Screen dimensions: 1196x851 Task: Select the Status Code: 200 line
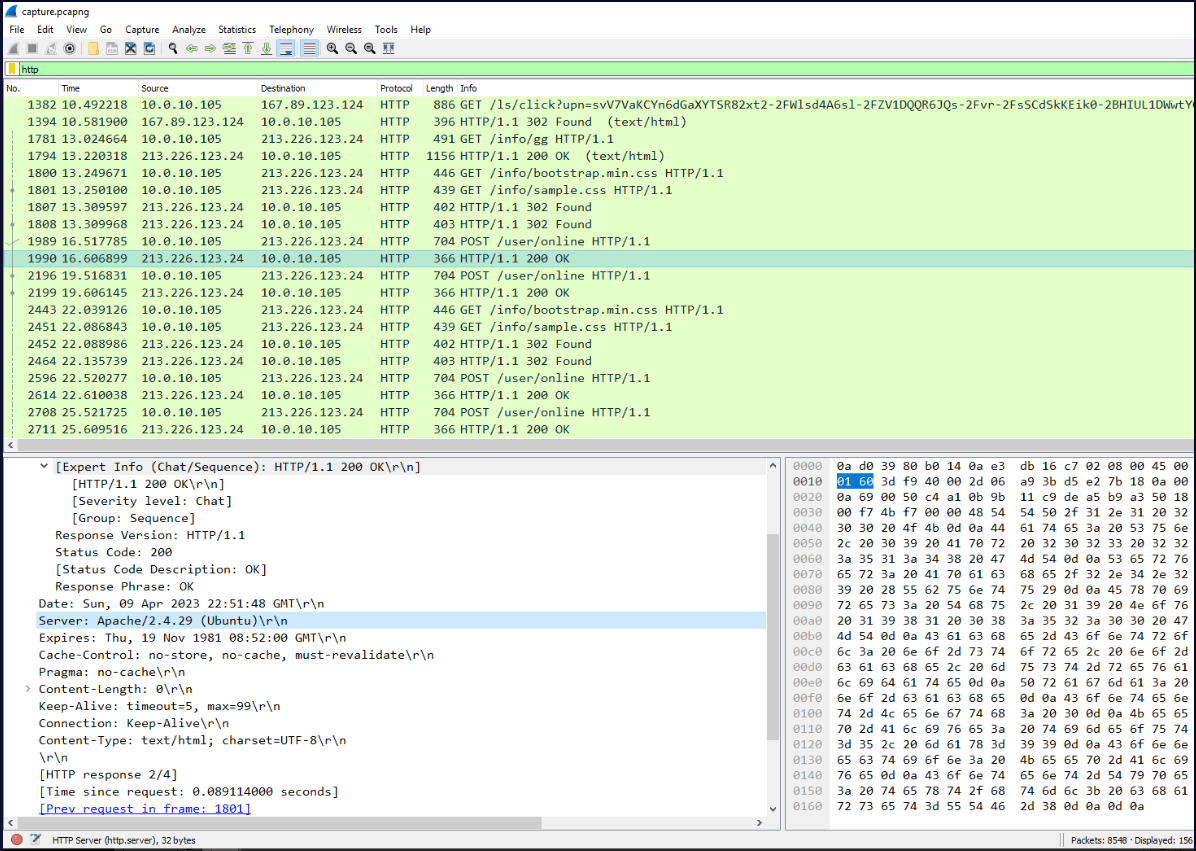114,552
